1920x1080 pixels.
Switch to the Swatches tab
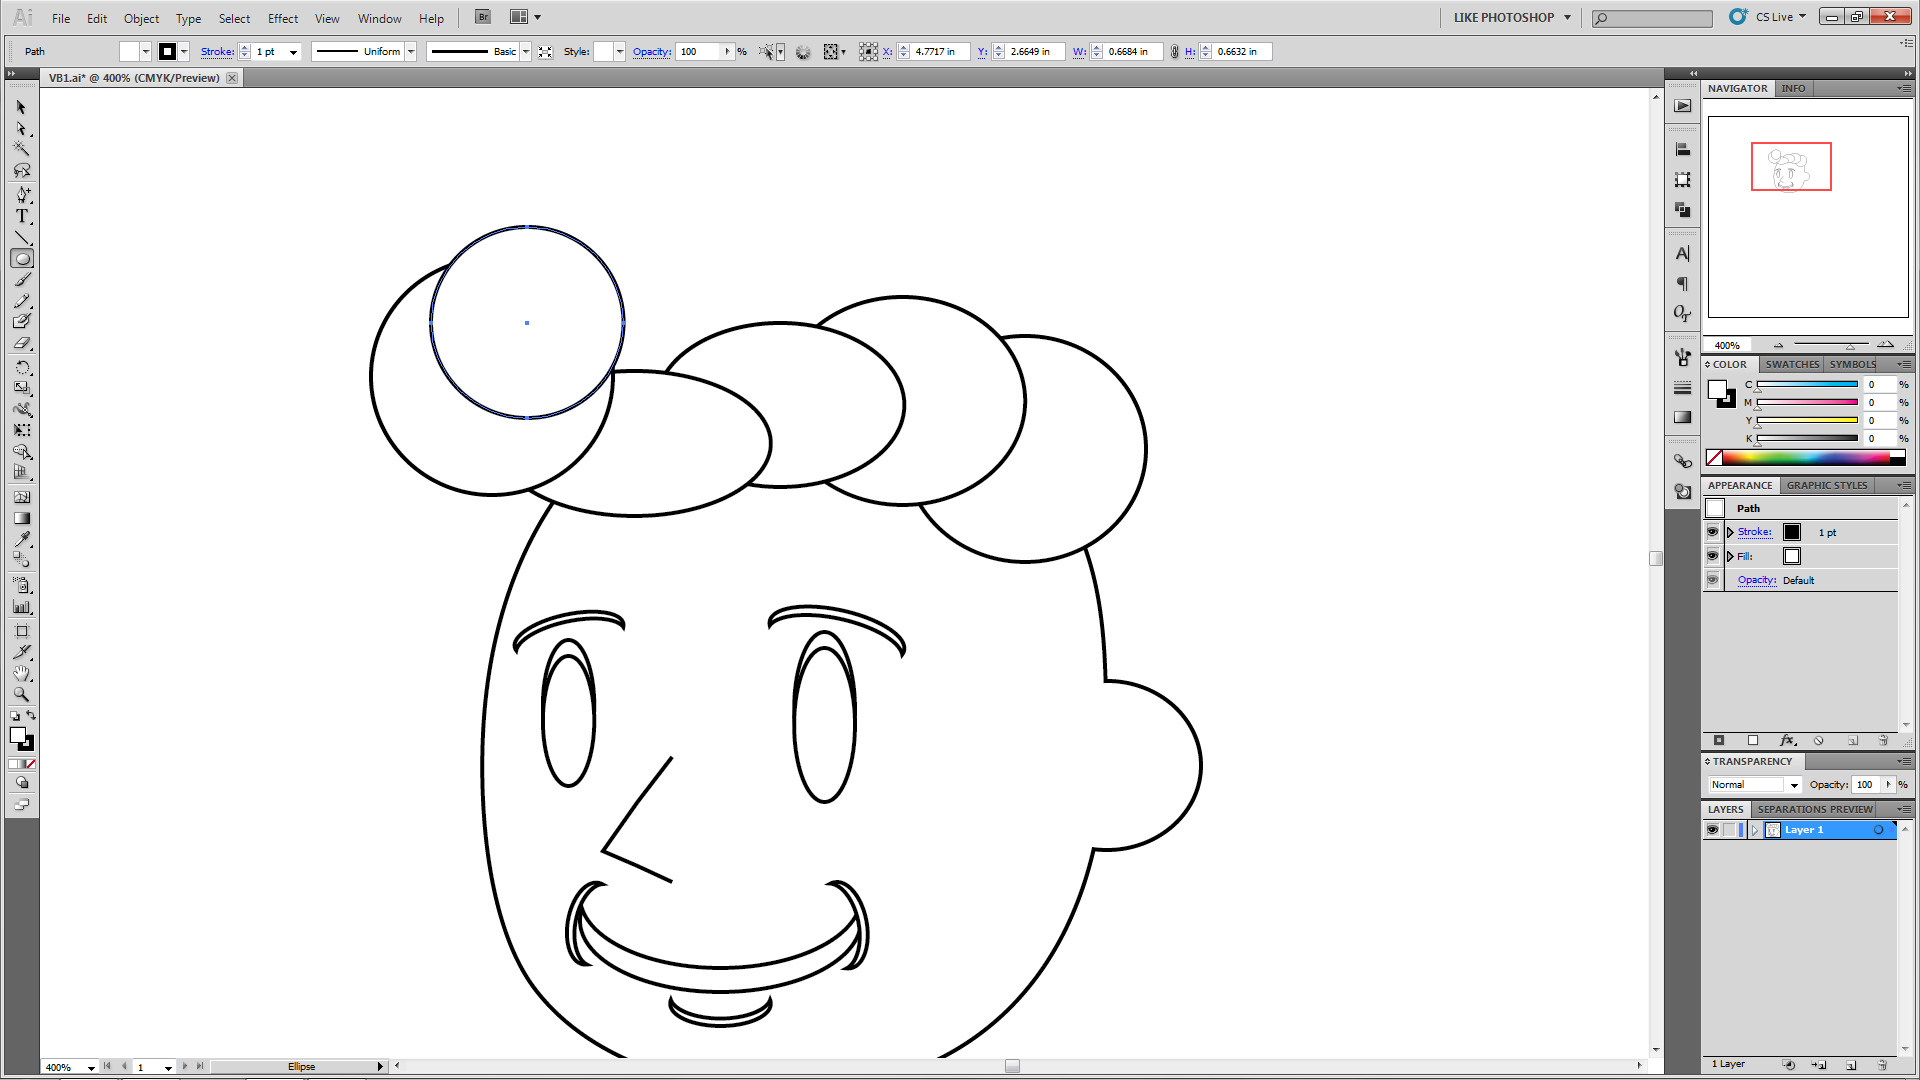(1791, 364)
